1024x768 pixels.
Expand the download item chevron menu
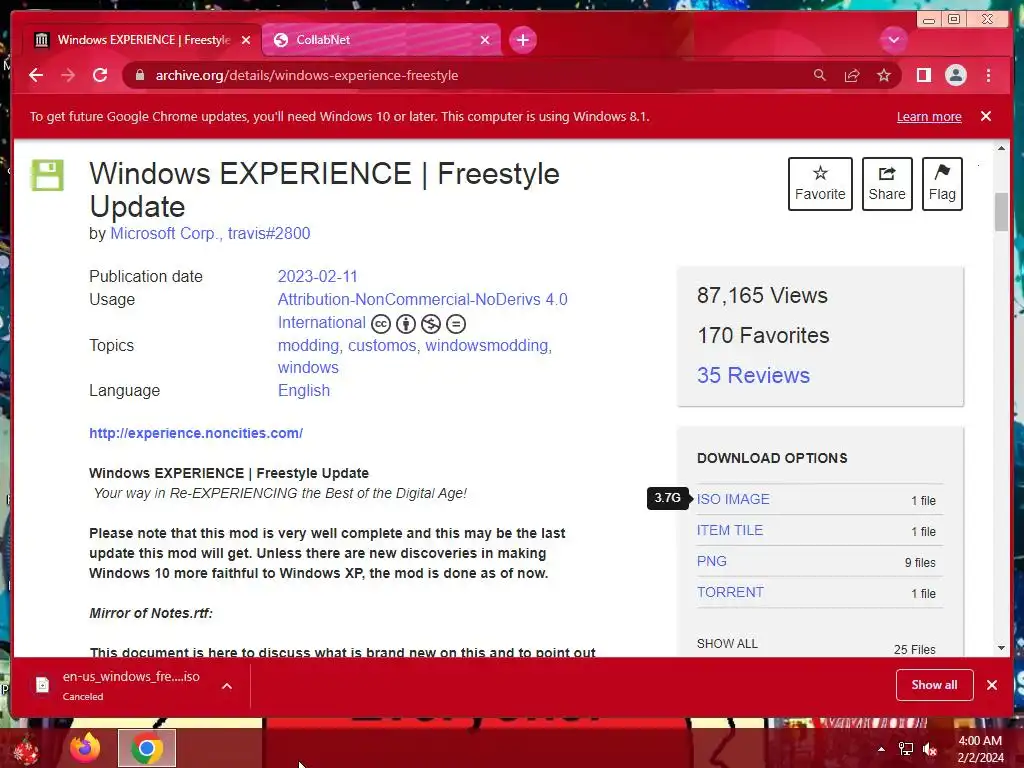pos(227,686)
